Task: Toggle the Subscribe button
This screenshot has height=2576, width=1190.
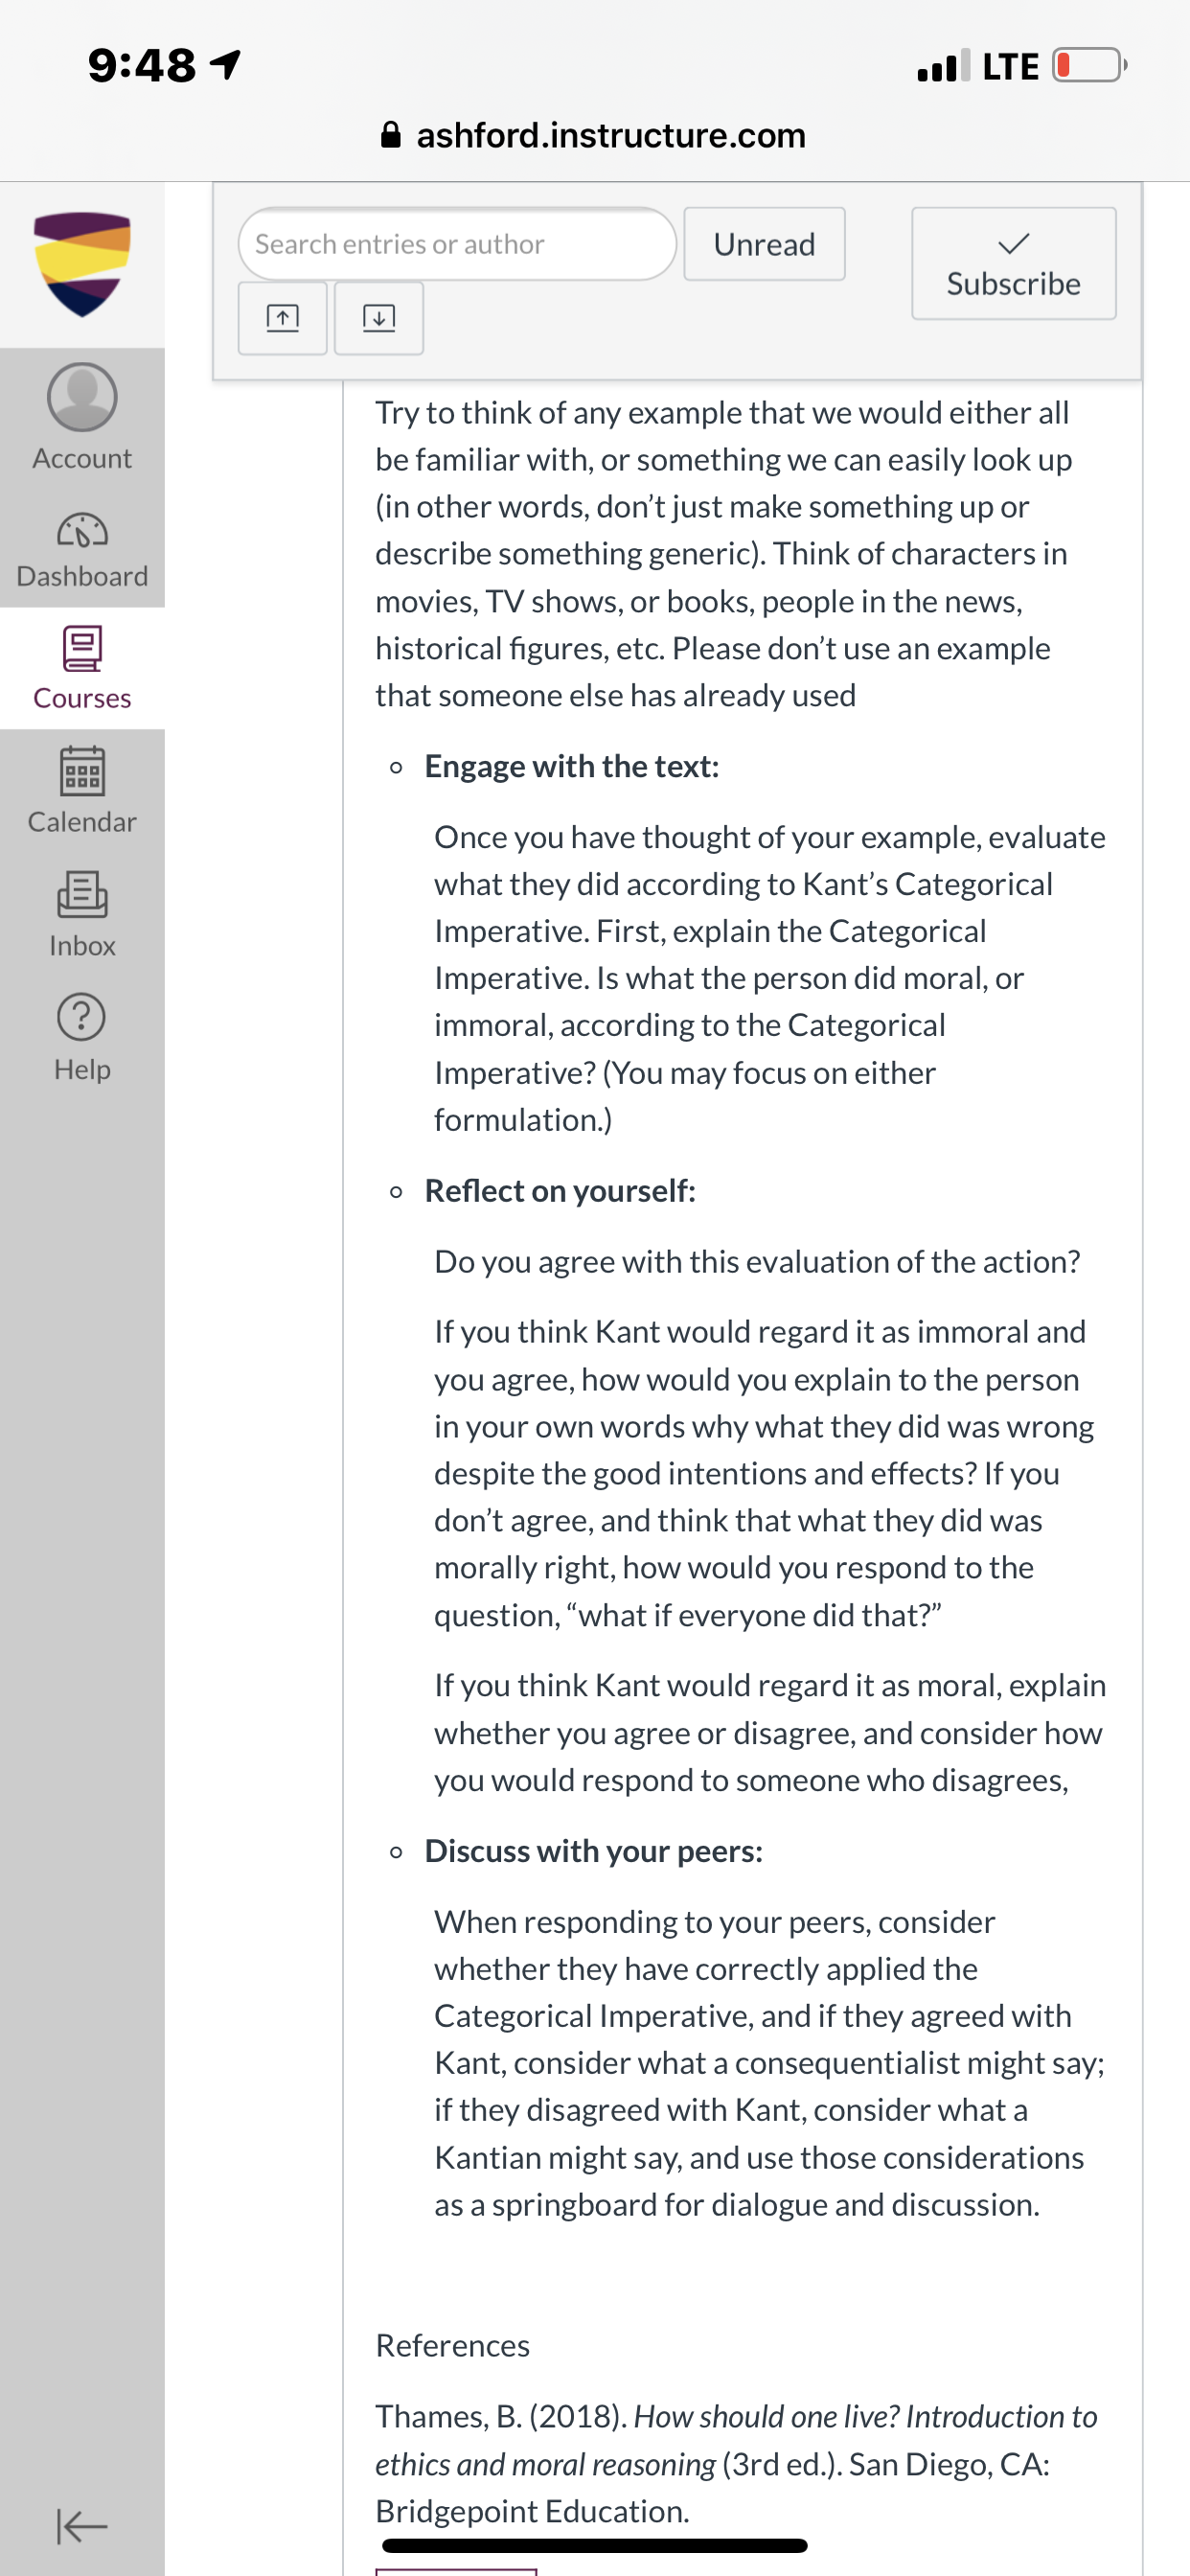Action: click(x=1014, y=264)
